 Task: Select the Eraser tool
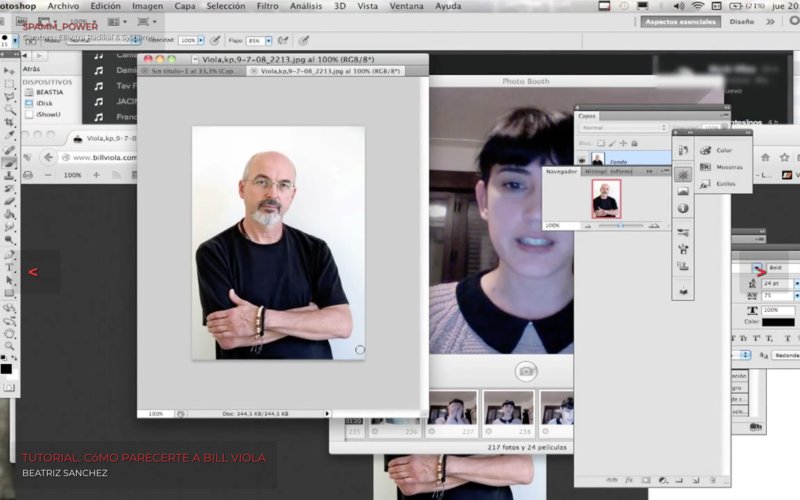point(9,202)
